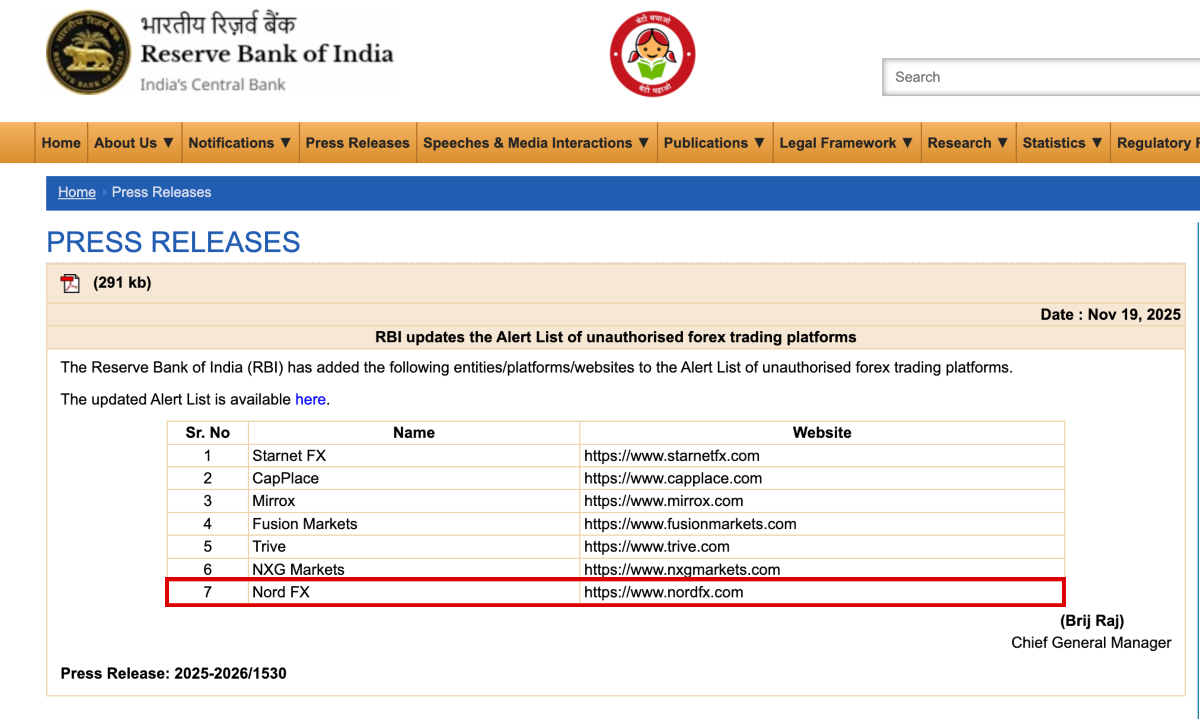This screenshot has height=719, width=1200.
Task: Open the Press Releases nav item
Action: (x=357, y=143)
